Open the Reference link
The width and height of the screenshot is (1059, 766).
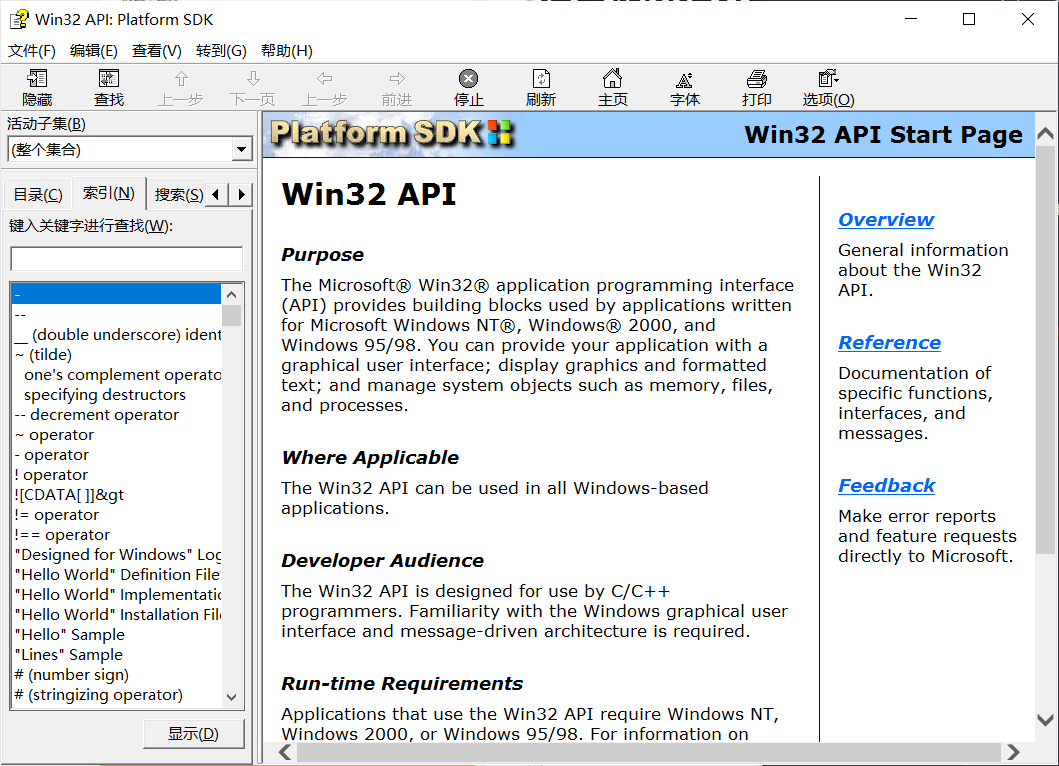pos(889,342)
